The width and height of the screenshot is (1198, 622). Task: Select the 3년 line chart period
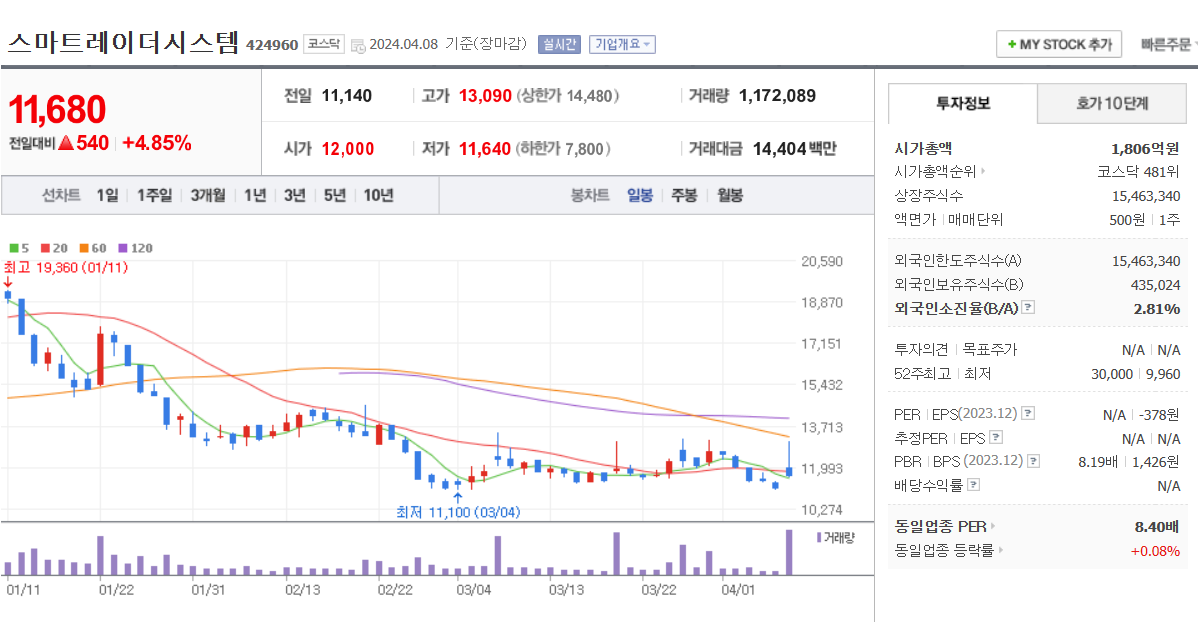pyautogui.click(x=295, y=195)
